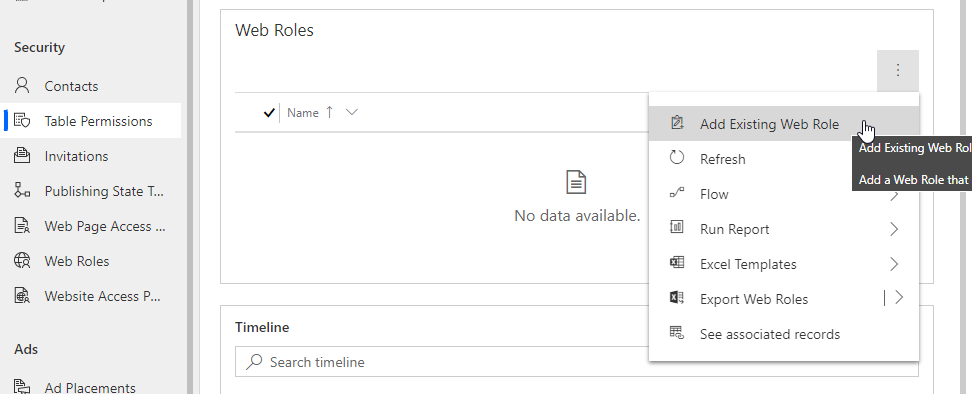Click the Web Roles globe icon in sidebar
The width and height of the screenshot is (972, 394).
pyautogui.click(x=22, y=261)
